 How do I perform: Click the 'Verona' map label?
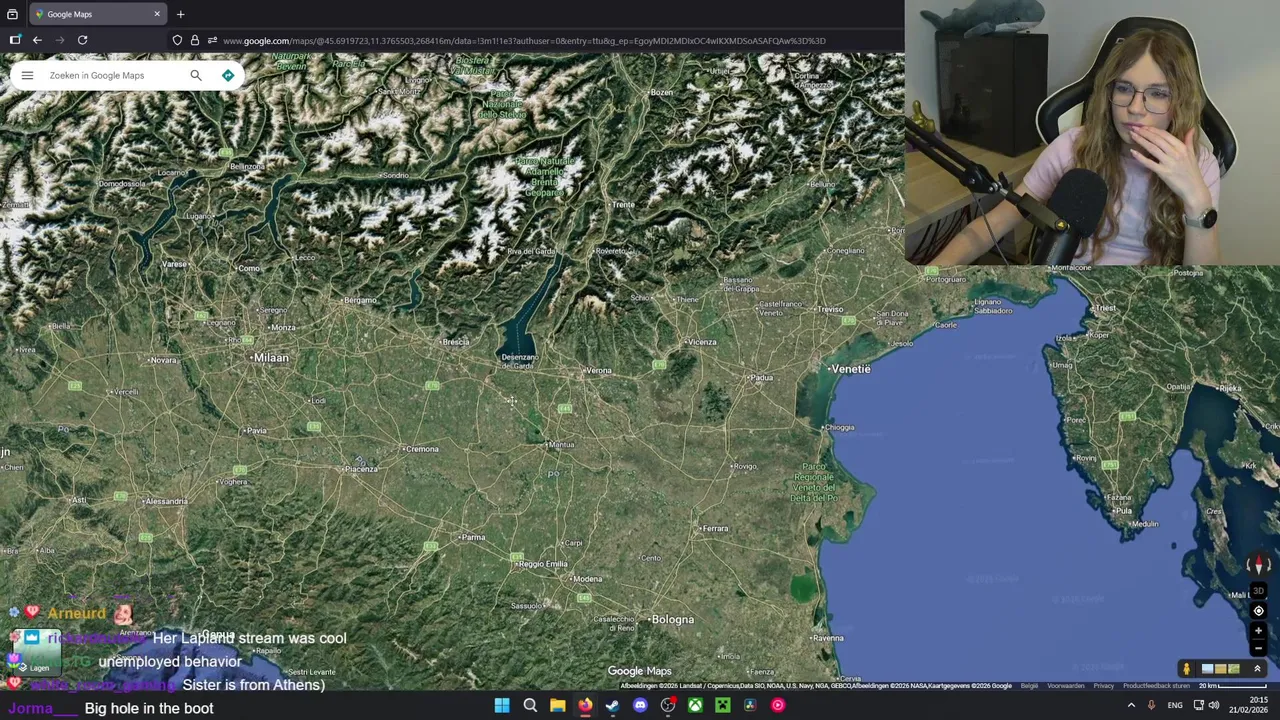[599, 371]
